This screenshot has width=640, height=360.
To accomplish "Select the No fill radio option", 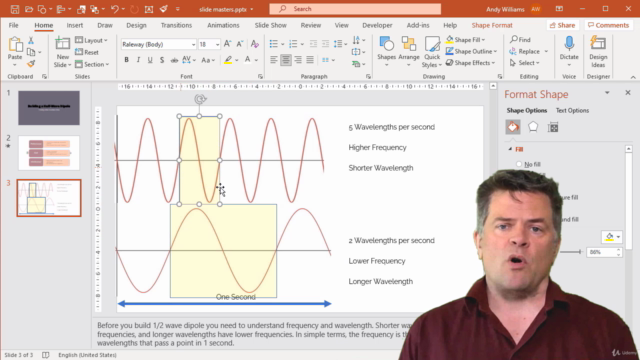I will 519,164.
